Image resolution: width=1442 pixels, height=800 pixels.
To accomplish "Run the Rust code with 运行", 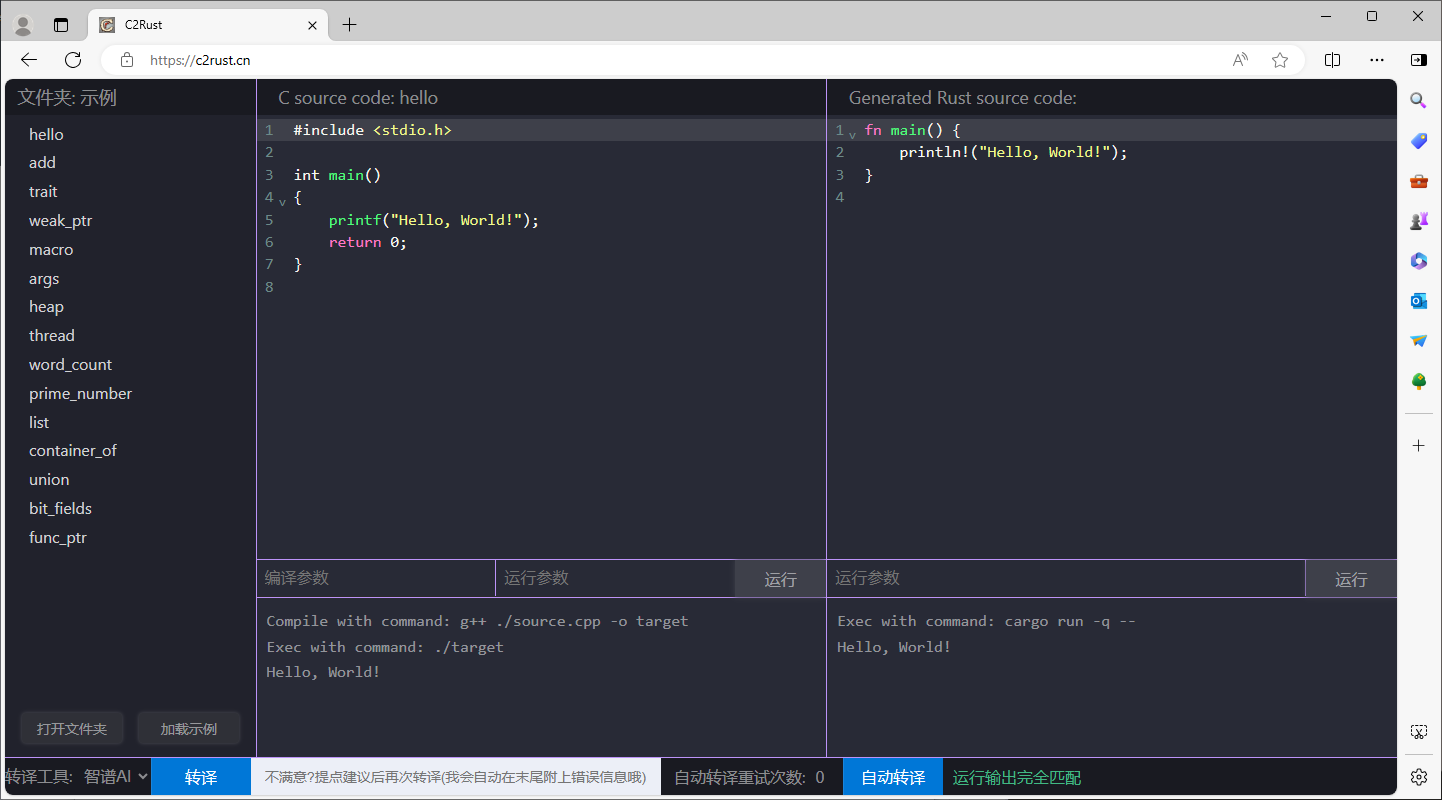I will (x=1351, y=579).
